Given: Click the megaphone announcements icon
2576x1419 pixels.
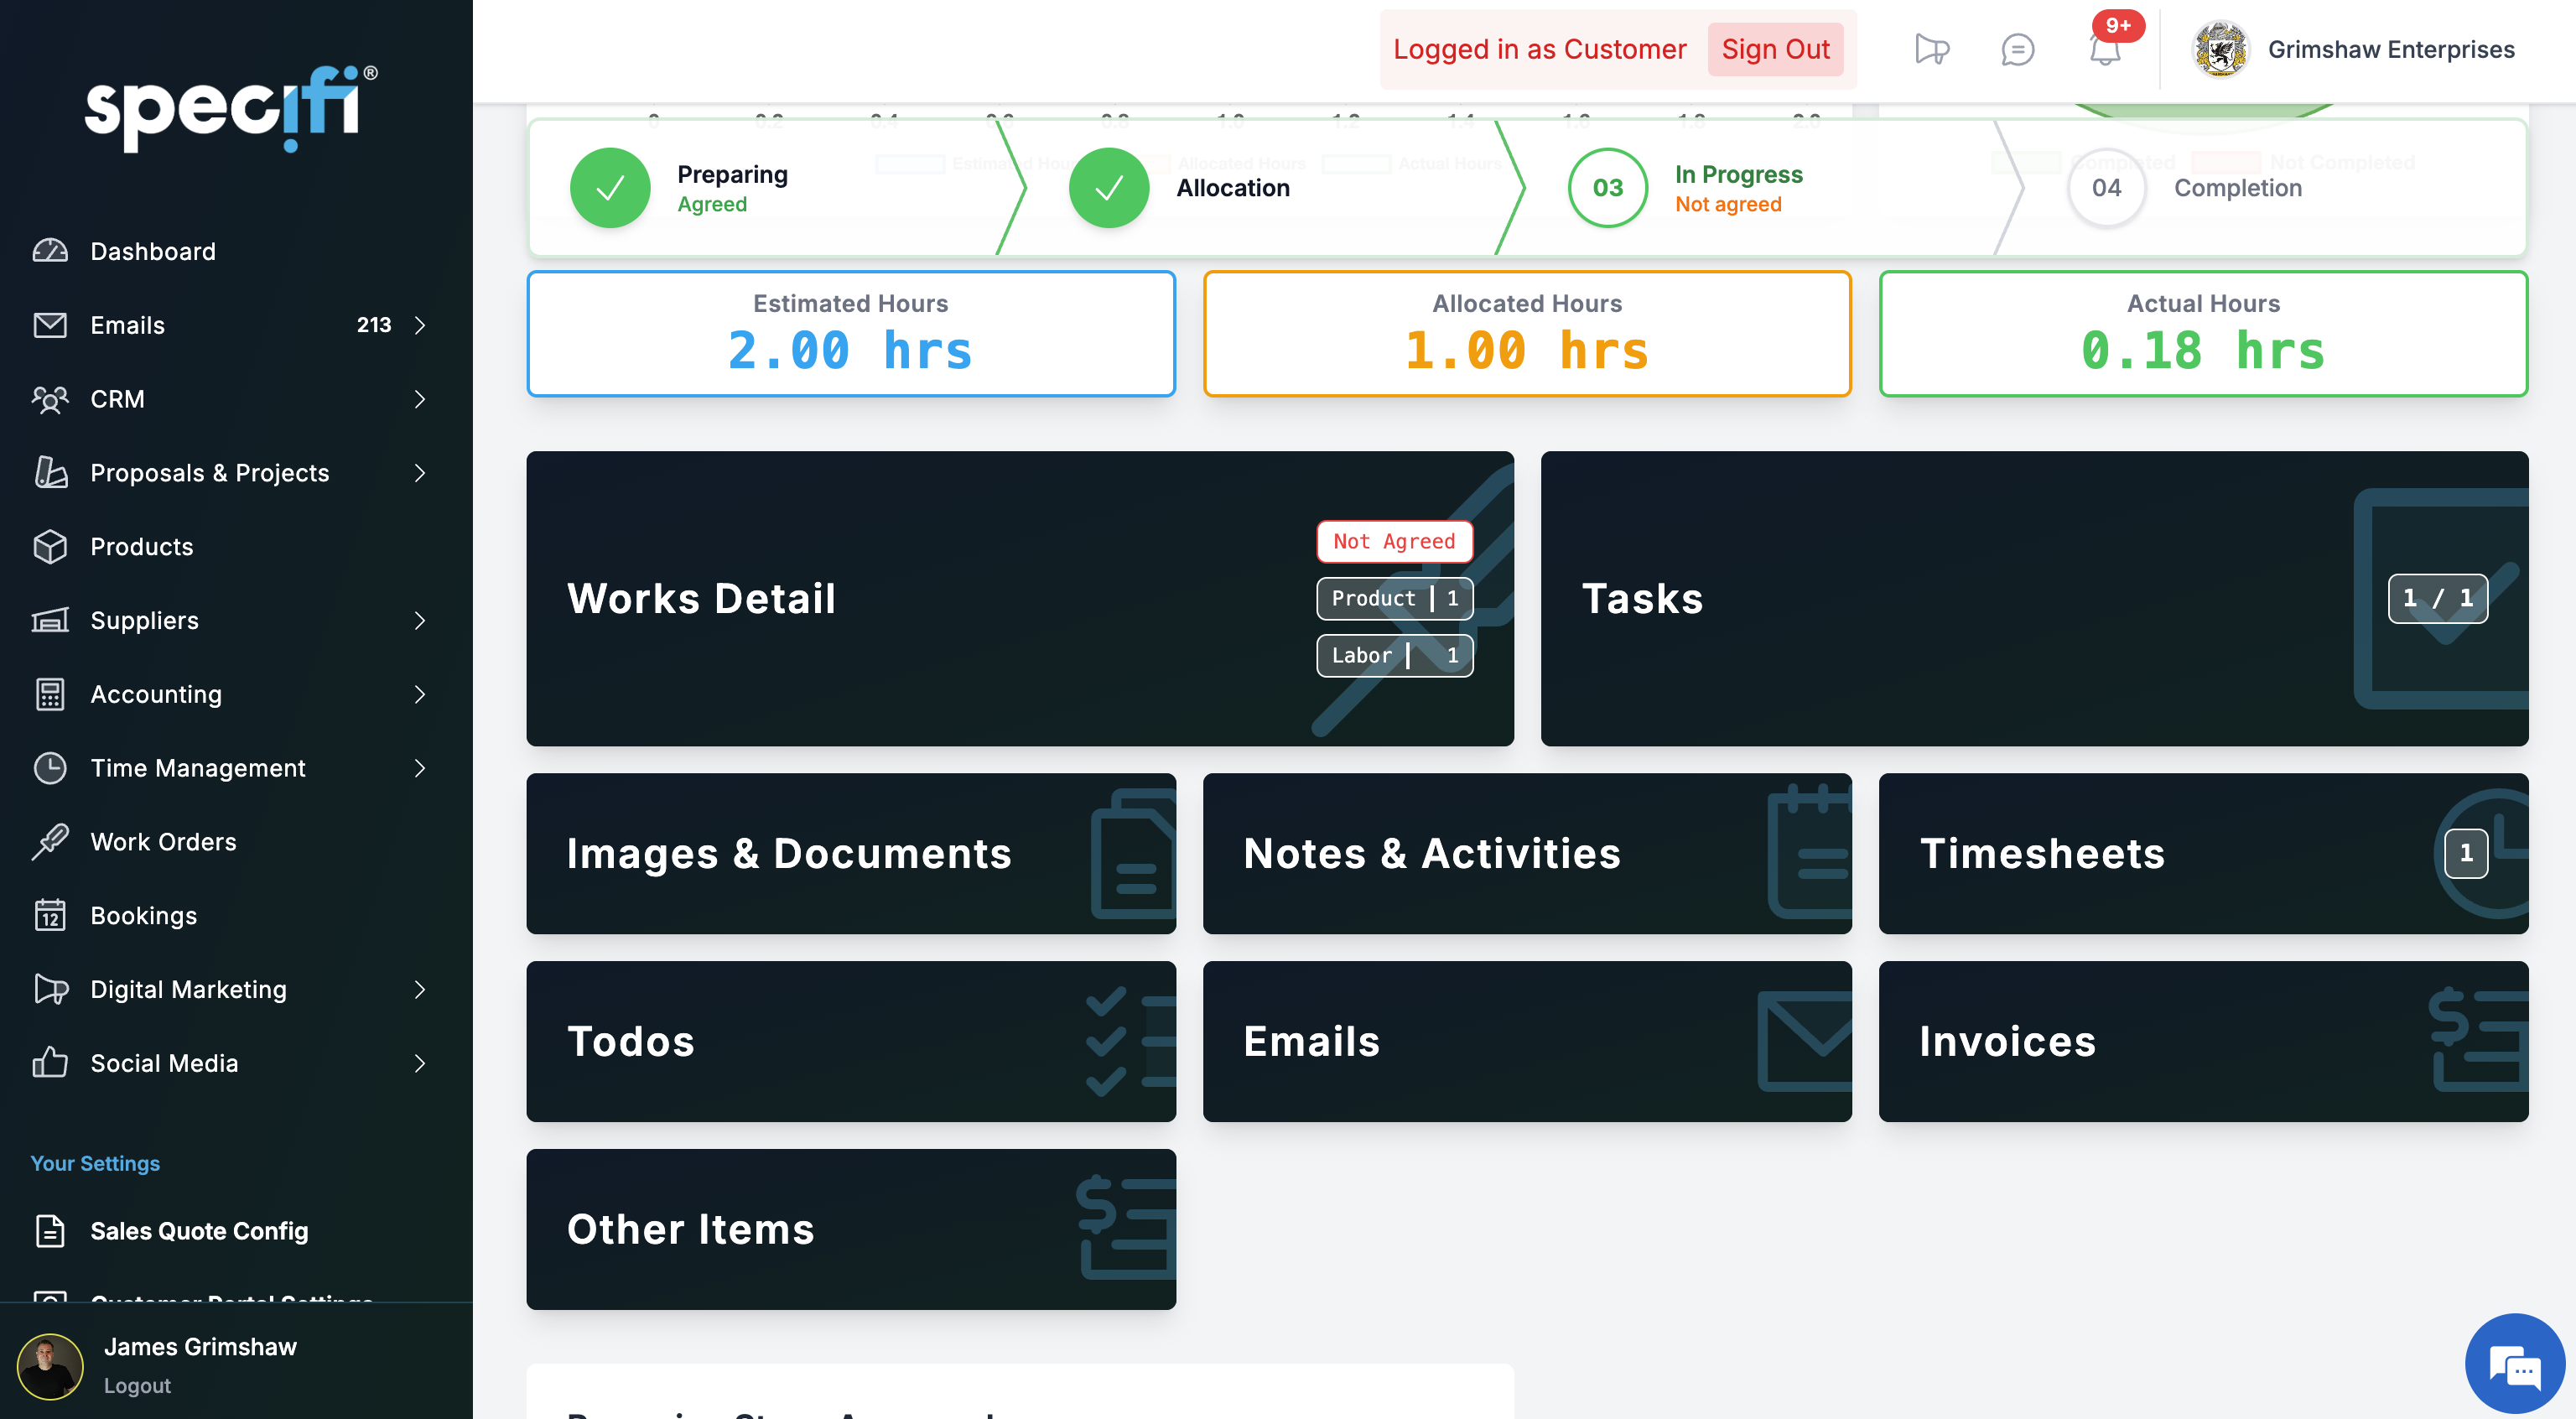Looking at the screenshot, I should 1931,49.
